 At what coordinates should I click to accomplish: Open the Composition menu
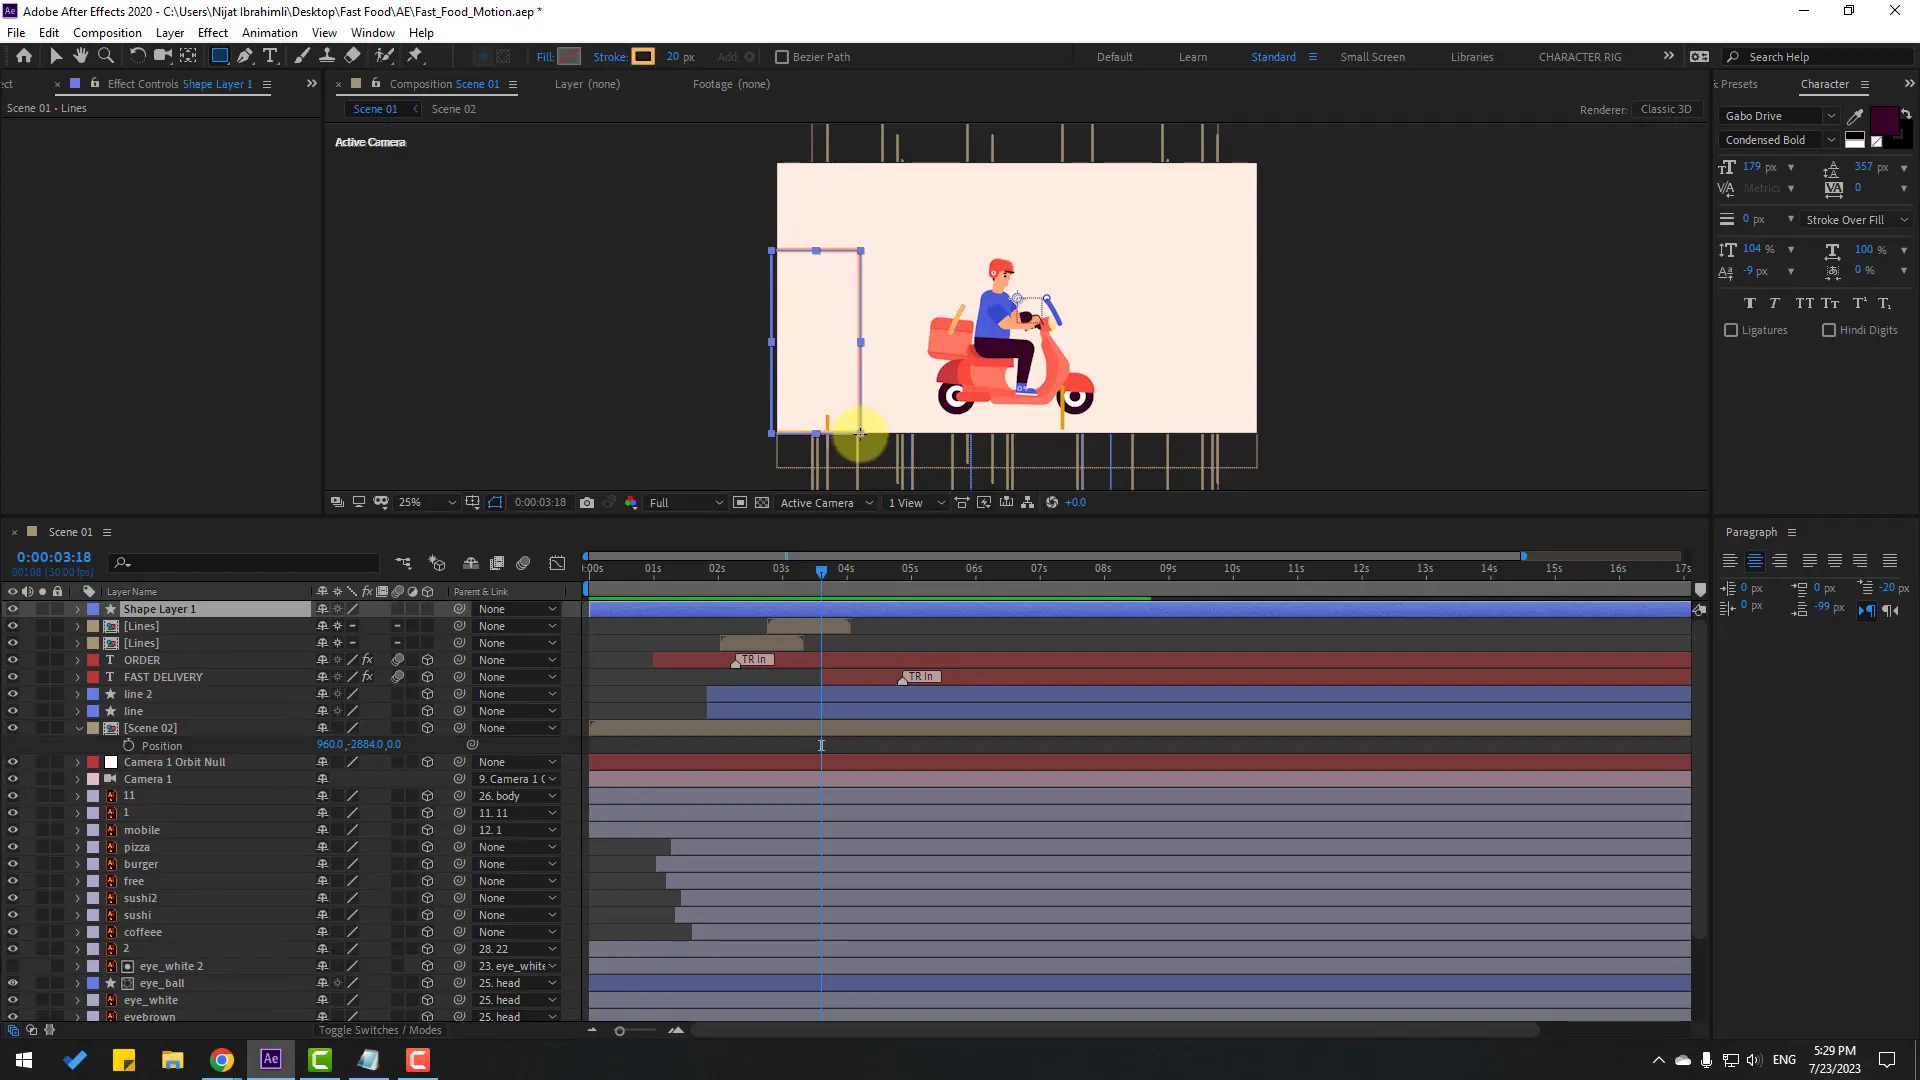[x=107, y=32]
